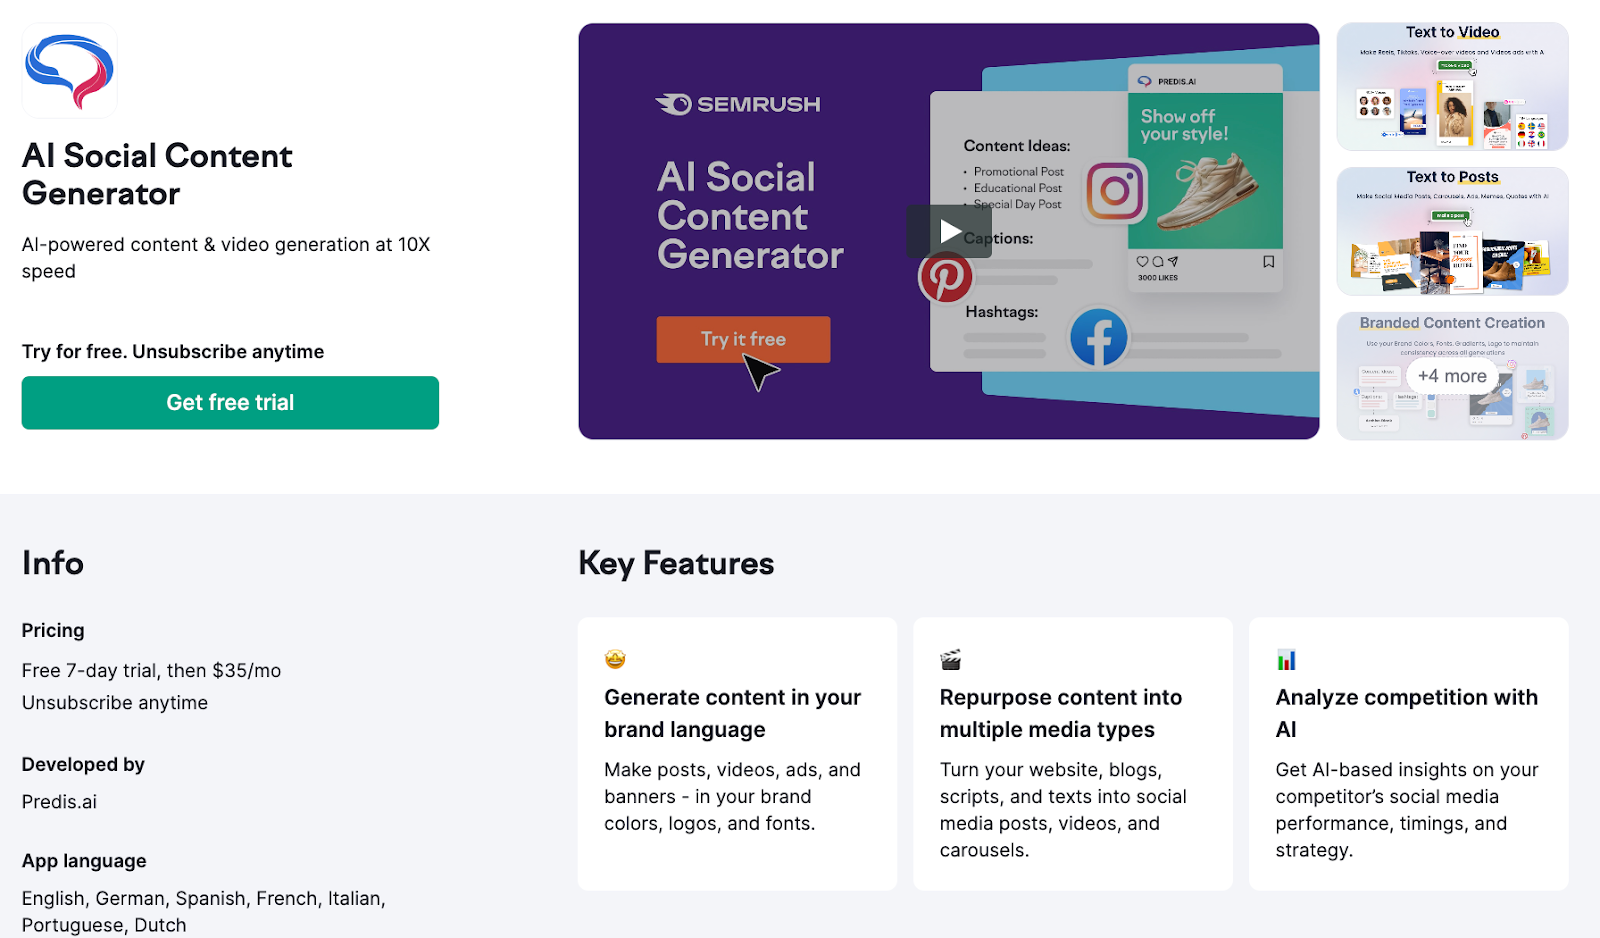Click the clapperboard icon on the repurpose content card

pyautogui.click(x=950, y=659)
